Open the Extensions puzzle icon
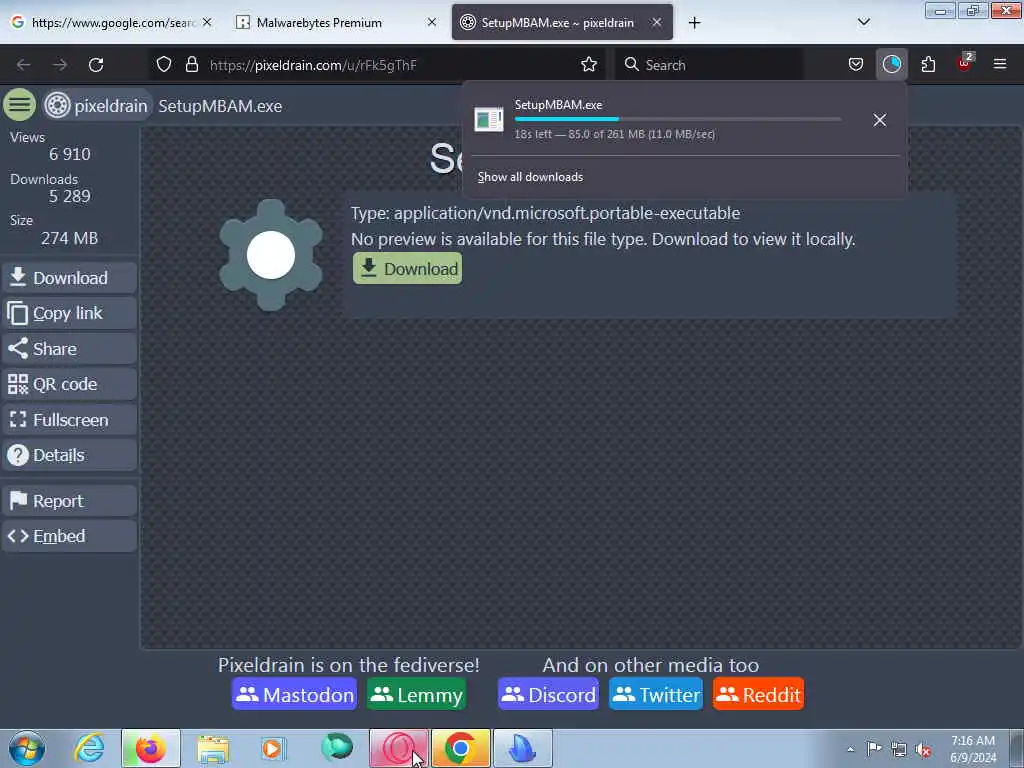 coord(928,64)
